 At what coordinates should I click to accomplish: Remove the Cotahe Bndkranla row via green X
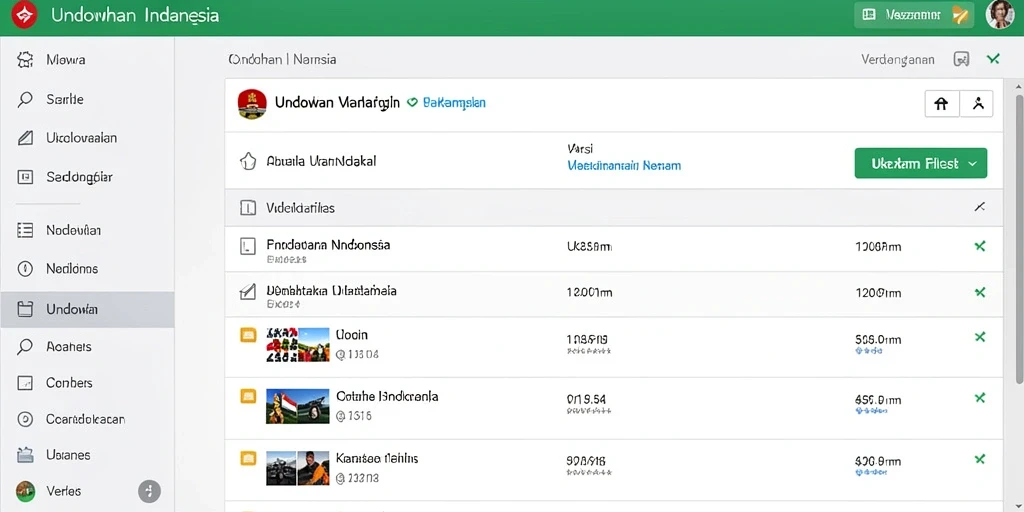coord(980,398)
